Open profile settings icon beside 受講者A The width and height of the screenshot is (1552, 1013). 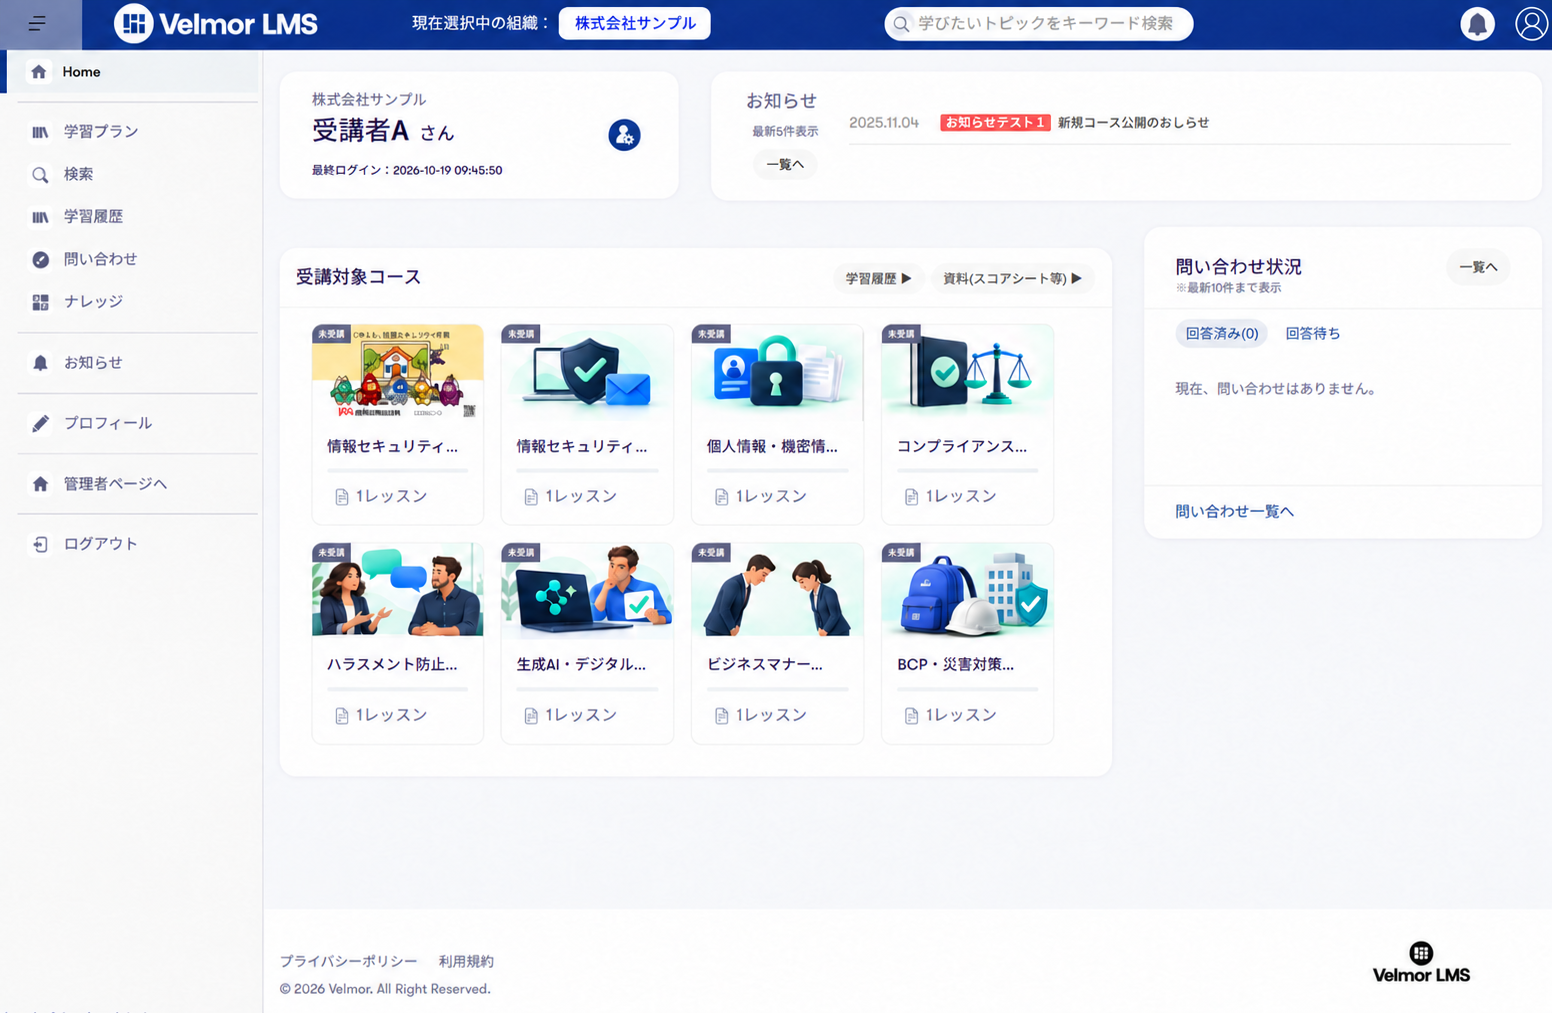[624, 134]
